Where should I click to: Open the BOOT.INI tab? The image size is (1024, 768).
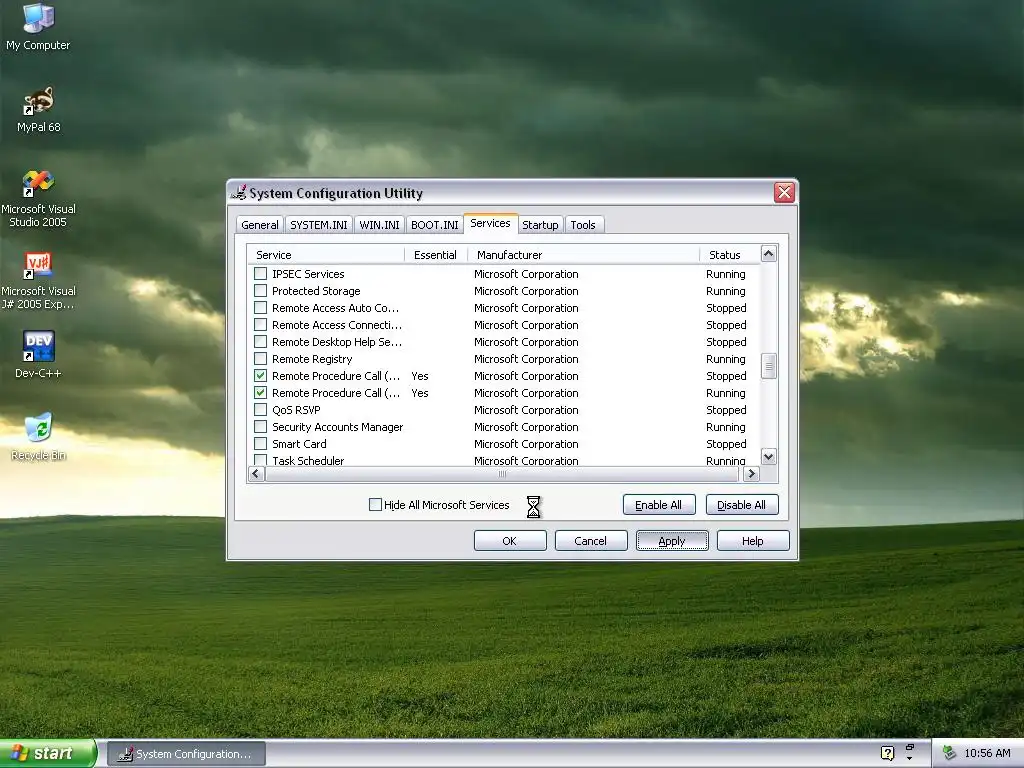point(434,225)
